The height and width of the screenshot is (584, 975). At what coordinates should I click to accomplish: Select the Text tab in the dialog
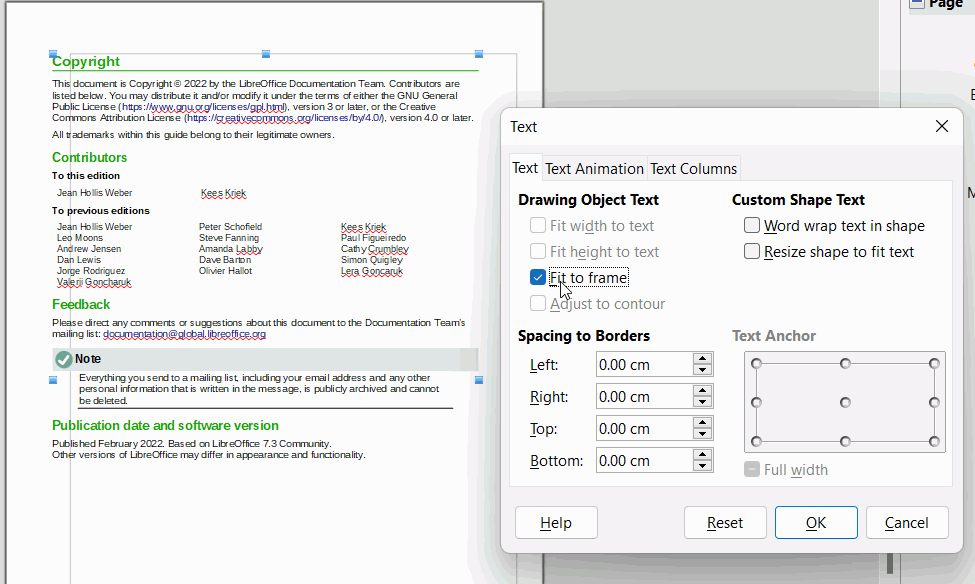click(x=525, y=168)
